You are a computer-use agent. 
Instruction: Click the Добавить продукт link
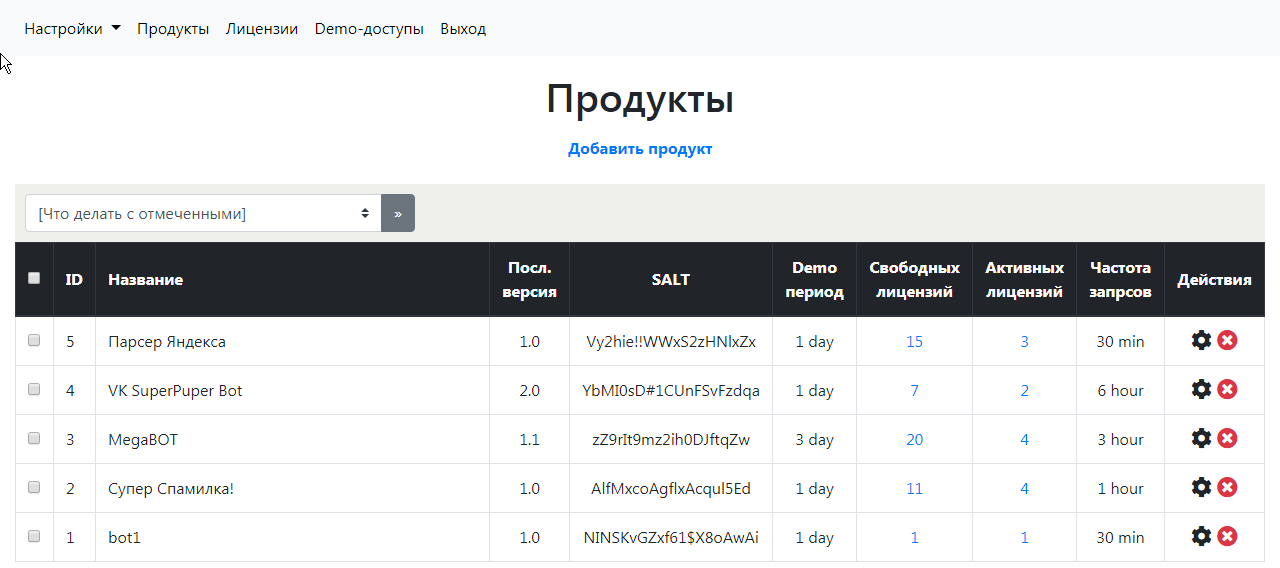[x=640, y=149]
